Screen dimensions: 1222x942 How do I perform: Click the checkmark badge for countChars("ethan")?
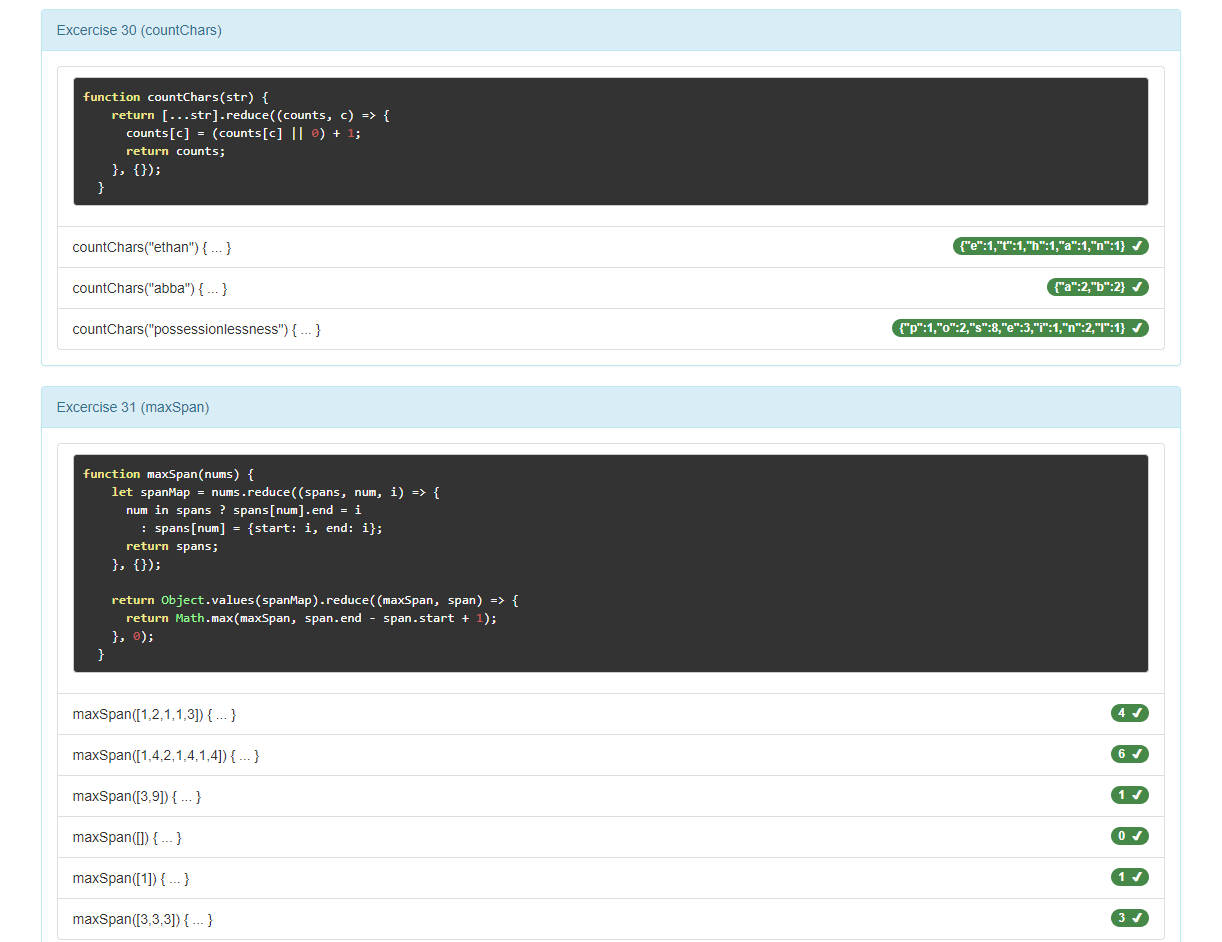tap(1050, 246)
